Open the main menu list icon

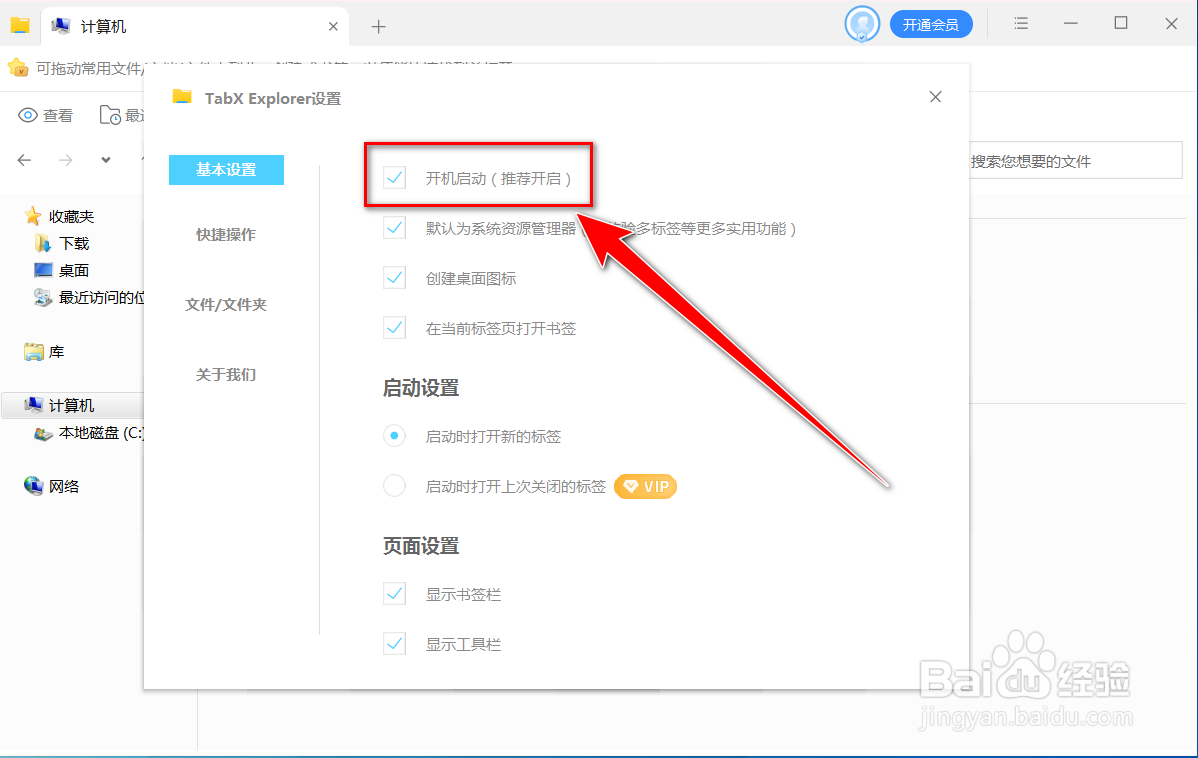point(1021,24)
